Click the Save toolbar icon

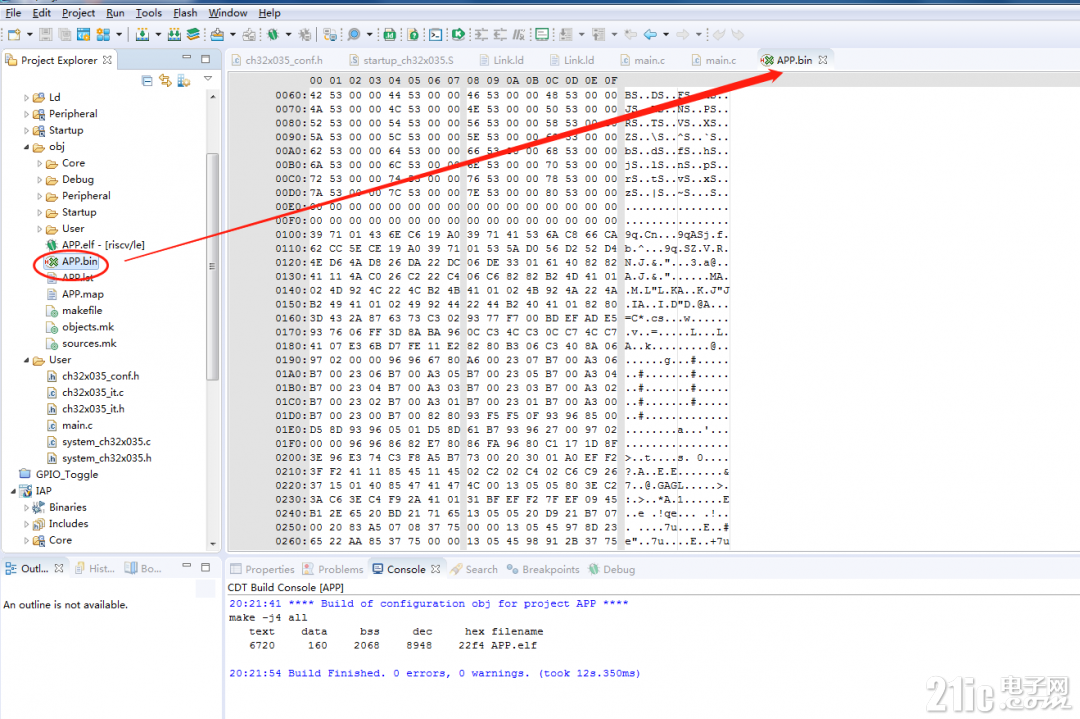45,34
